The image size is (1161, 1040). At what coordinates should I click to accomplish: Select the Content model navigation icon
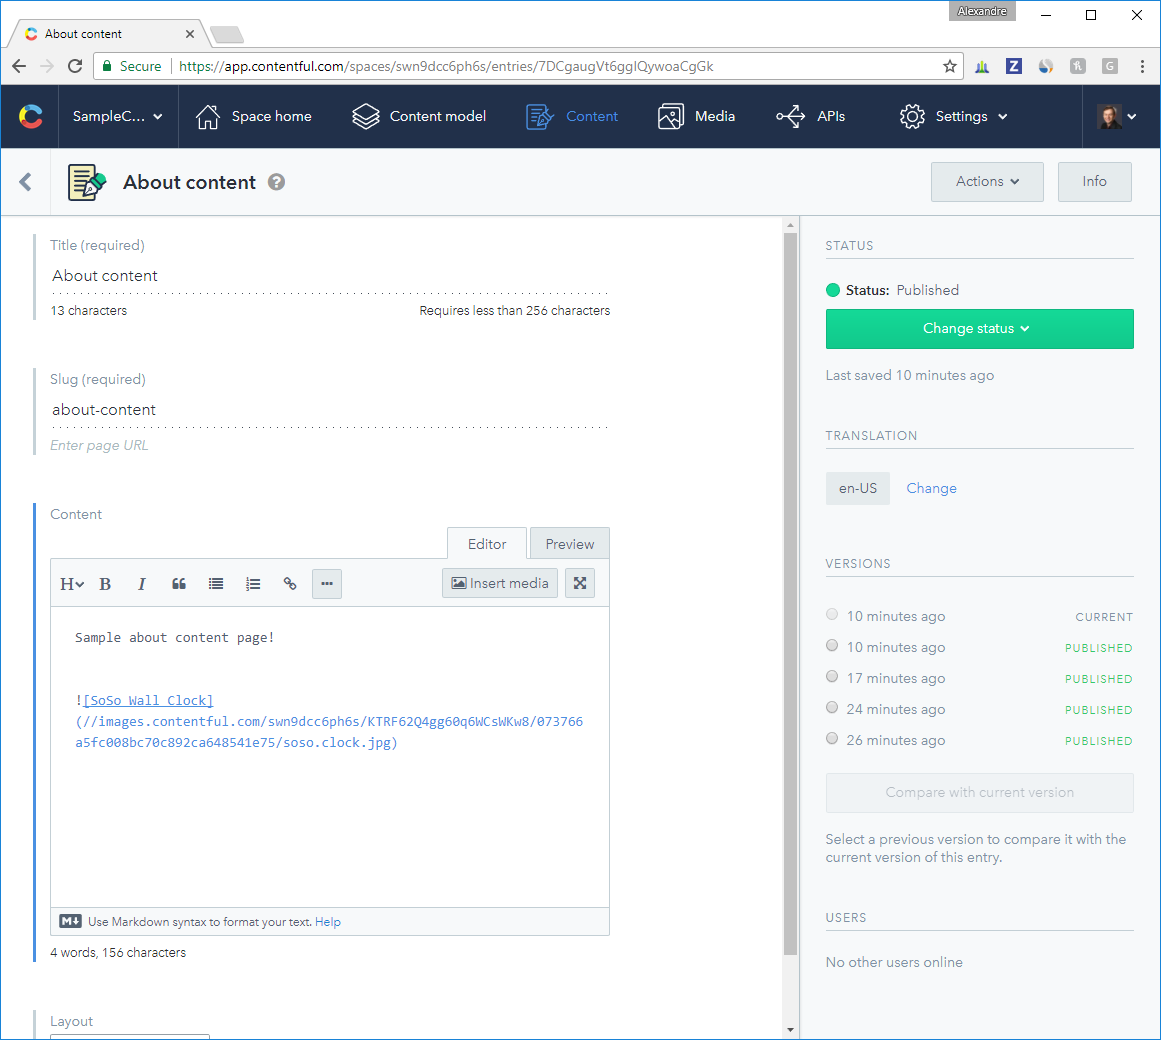366,116
